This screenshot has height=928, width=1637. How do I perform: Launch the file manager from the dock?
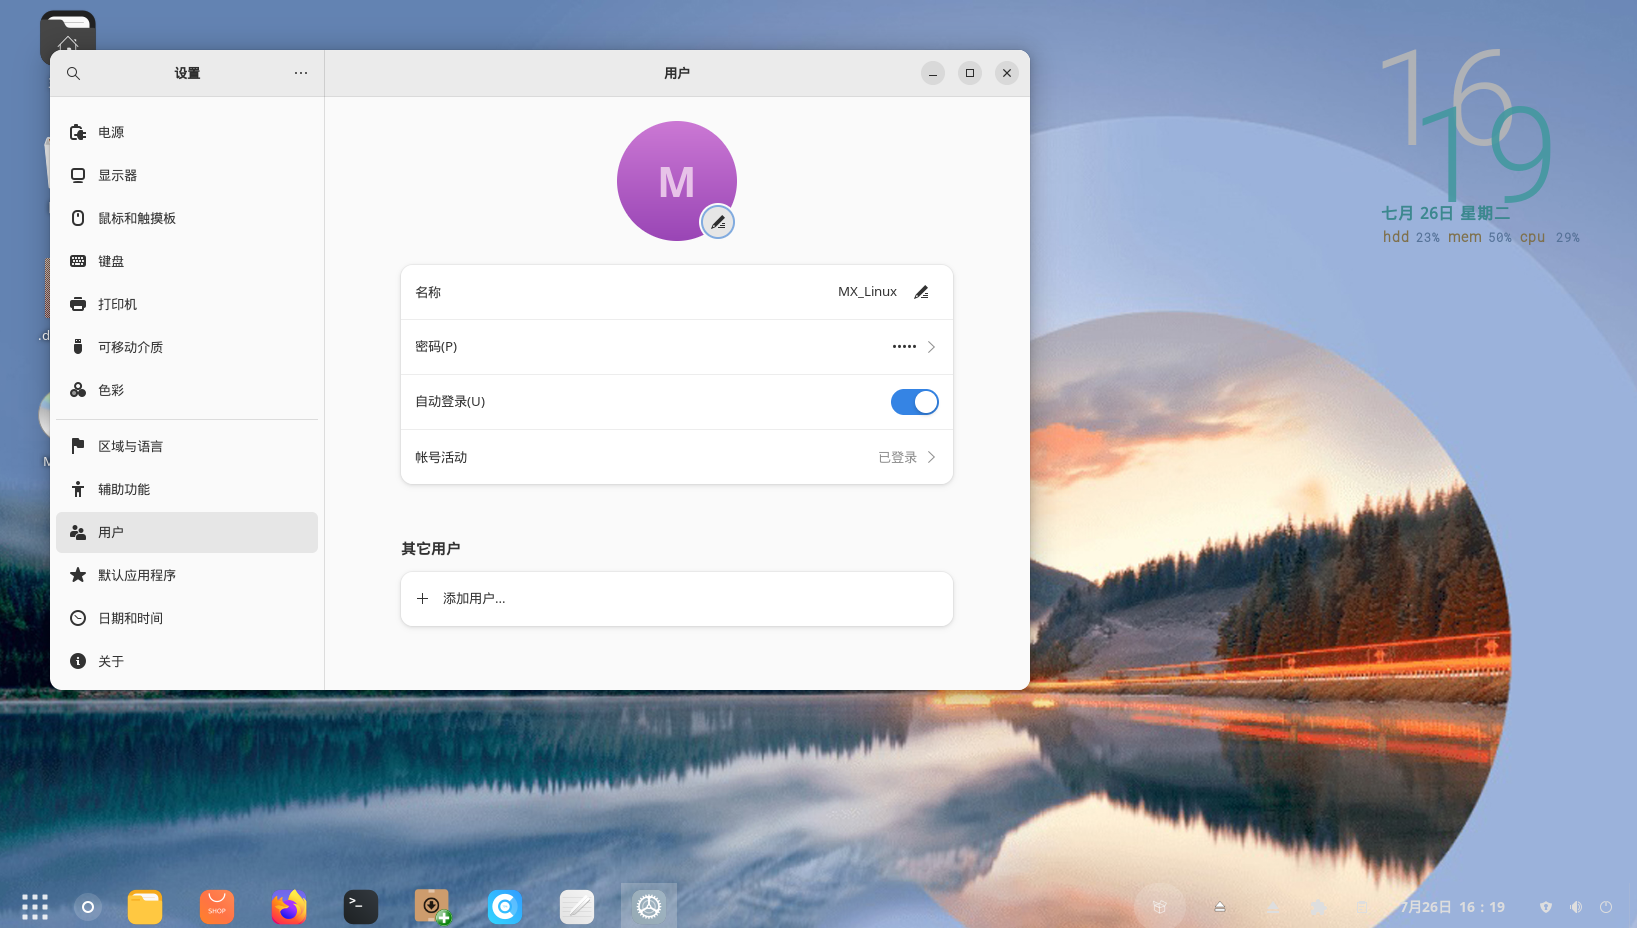(145, 907)
